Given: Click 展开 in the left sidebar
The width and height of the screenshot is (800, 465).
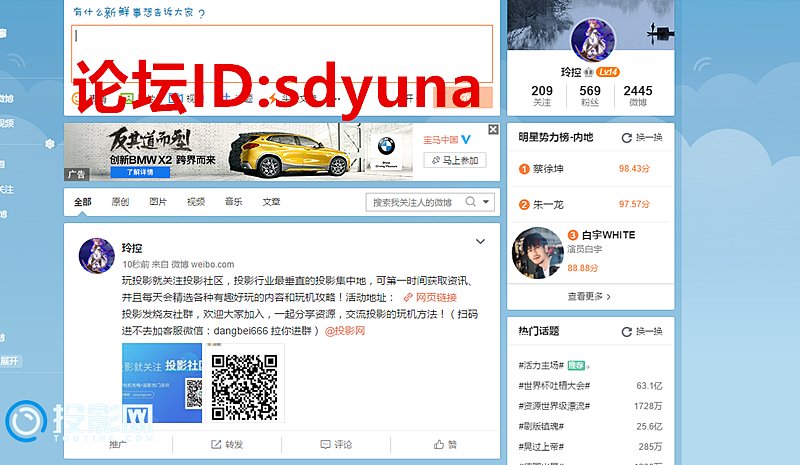Looking at the screenshot, I should (9, 361).
